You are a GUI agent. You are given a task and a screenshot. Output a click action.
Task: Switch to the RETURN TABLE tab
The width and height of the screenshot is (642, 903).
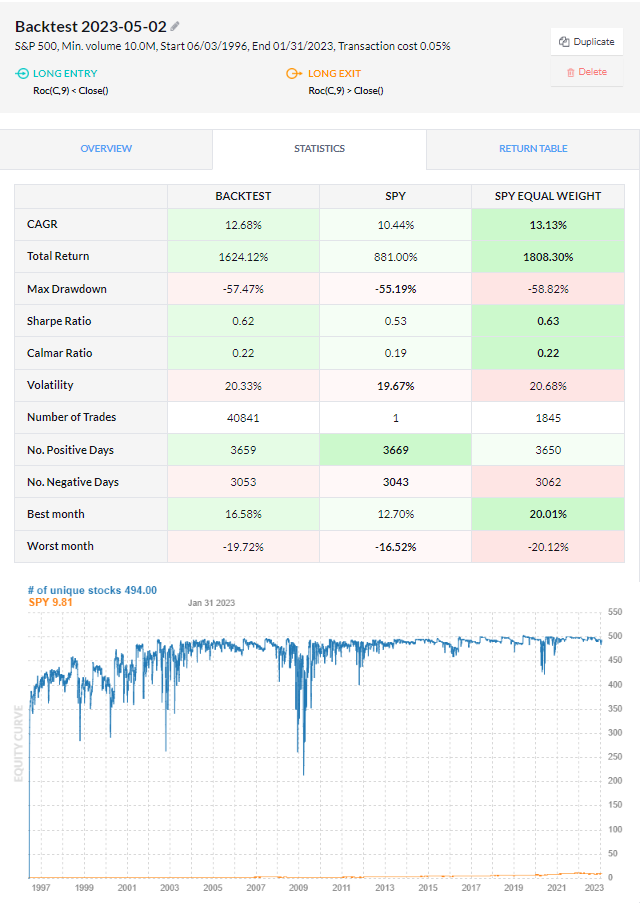(x=533, y=148)
